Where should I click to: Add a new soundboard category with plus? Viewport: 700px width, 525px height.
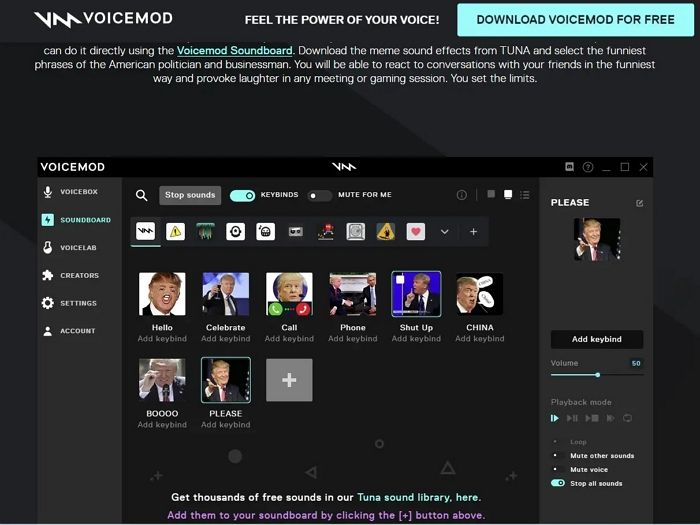point(473,232)
